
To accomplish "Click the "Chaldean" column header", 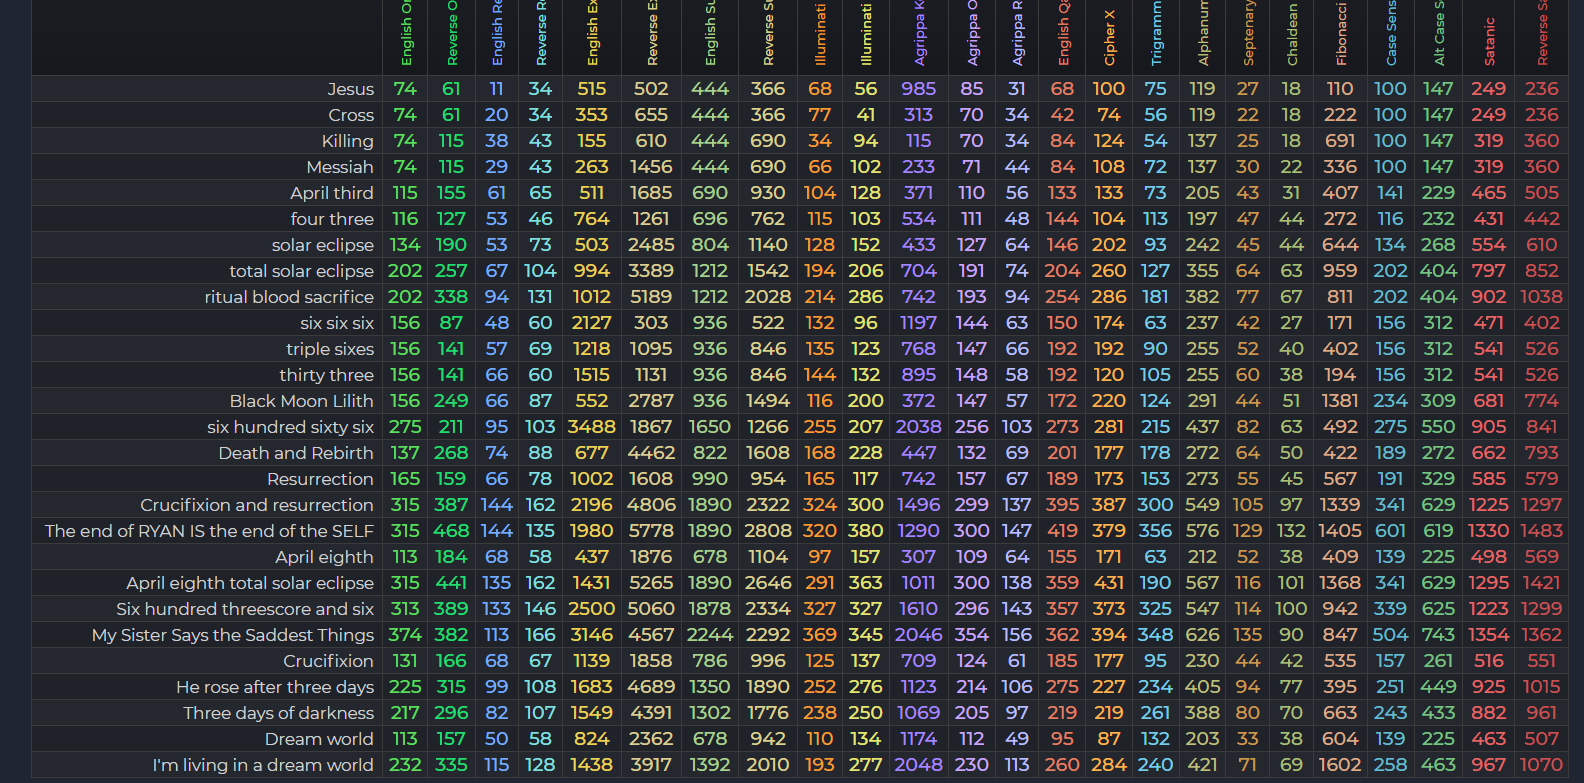I will pos(1292,35).
